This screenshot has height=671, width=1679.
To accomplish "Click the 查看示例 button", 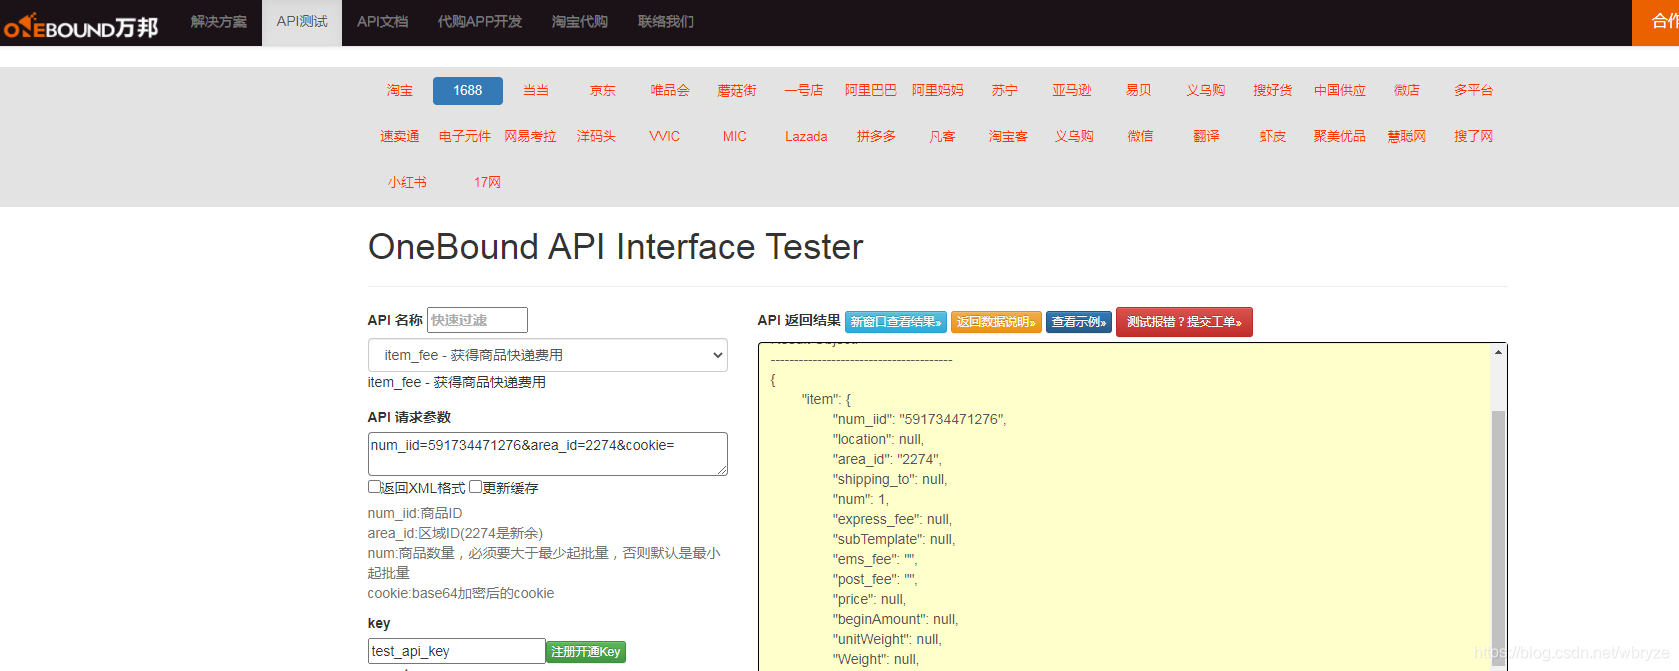I will (x=1079, y=322).
